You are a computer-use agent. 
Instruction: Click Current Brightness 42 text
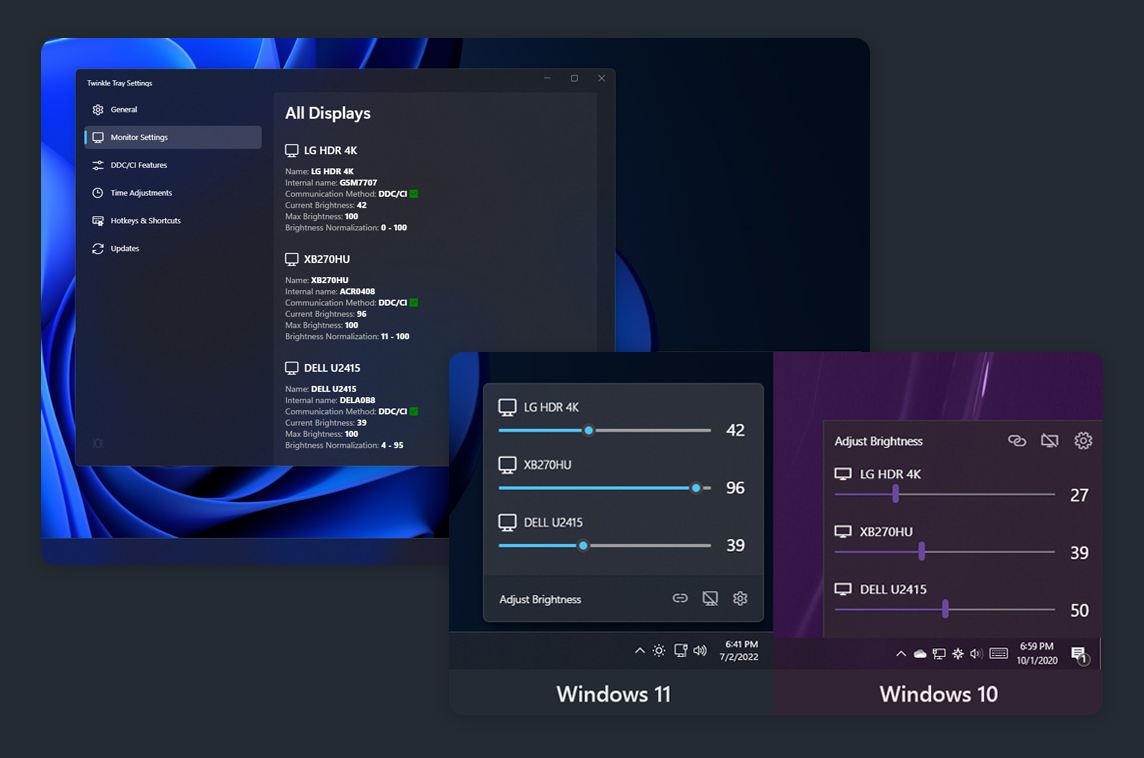tap(325, 205)
